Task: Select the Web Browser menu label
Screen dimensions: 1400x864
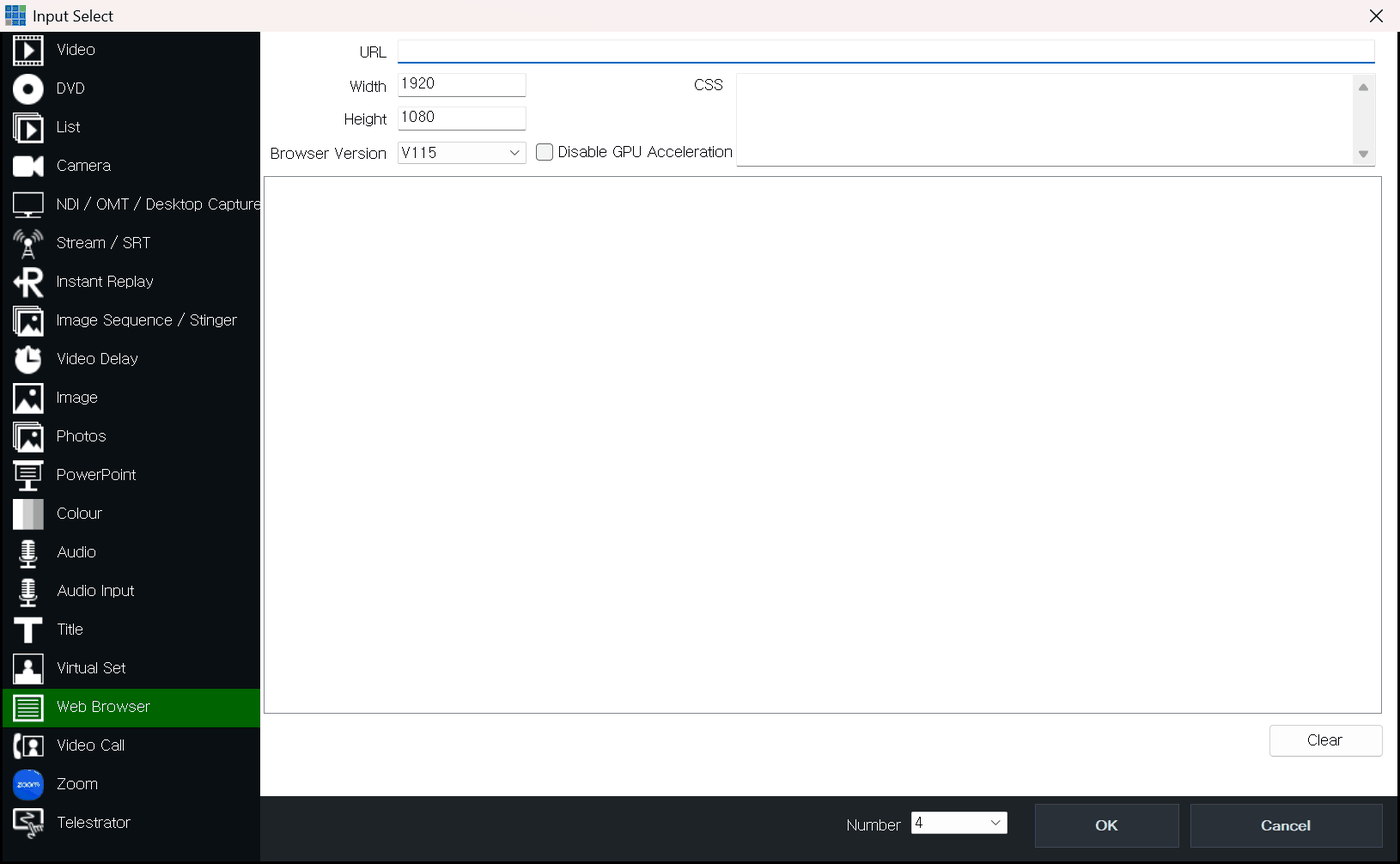Action: [x=103, y=707]
